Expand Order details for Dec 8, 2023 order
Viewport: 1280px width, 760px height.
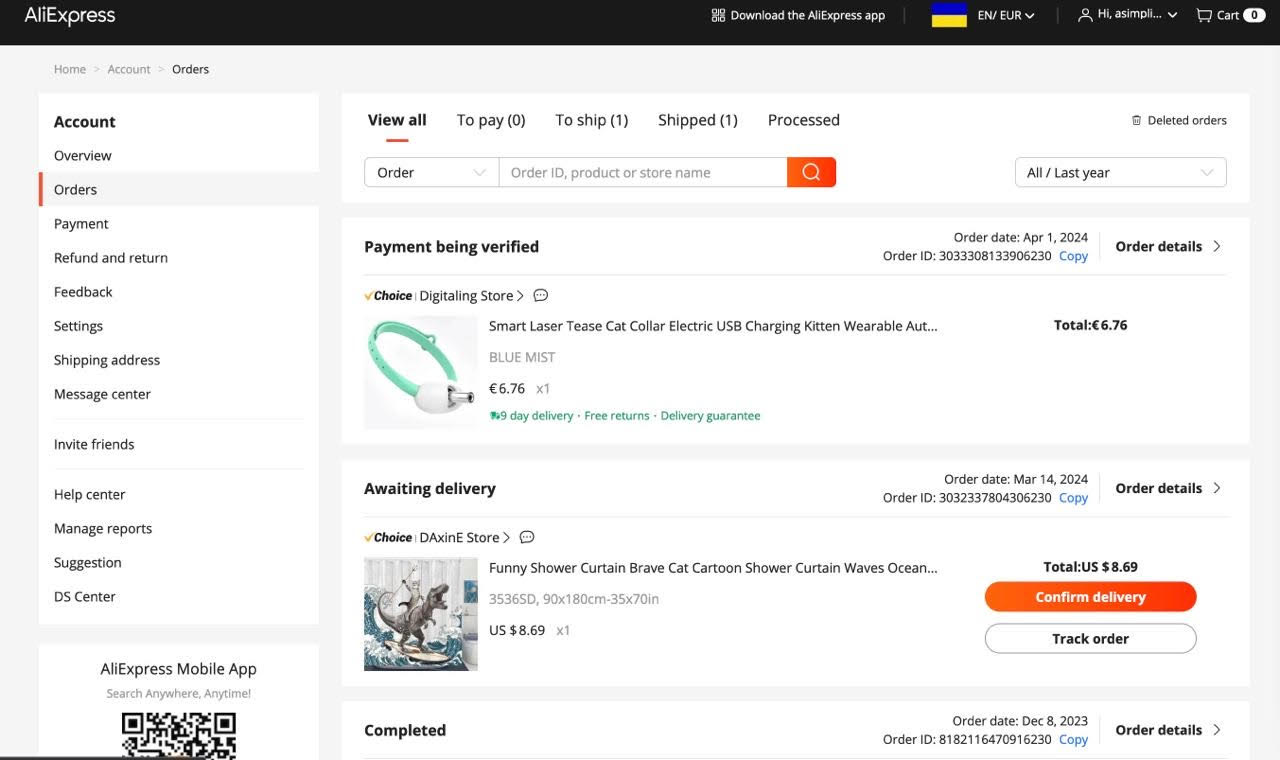click(x=1168, y=730)
